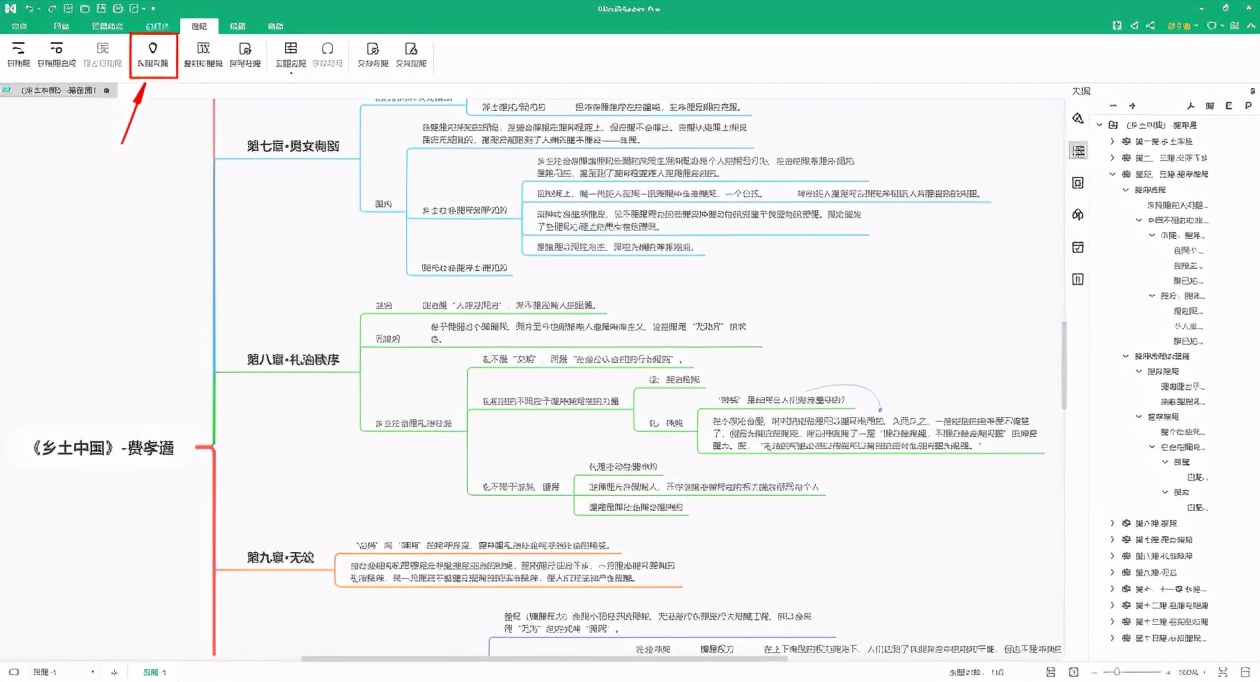Click the Undo icon in the title bar

click(29, 9)
